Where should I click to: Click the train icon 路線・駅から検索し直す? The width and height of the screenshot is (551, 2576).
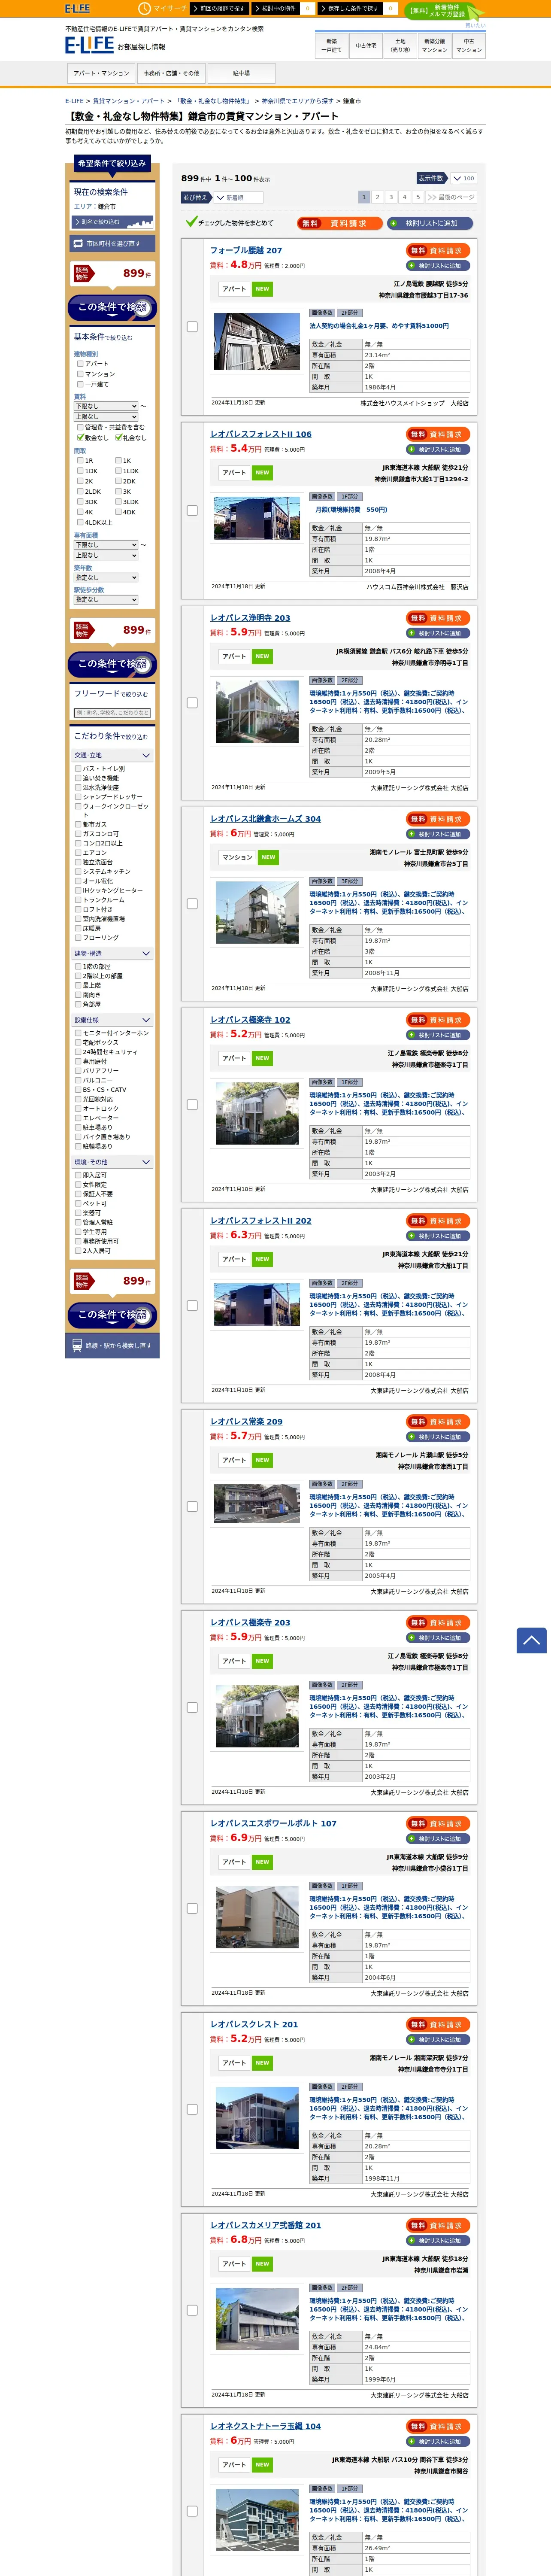click(77, 1345)
